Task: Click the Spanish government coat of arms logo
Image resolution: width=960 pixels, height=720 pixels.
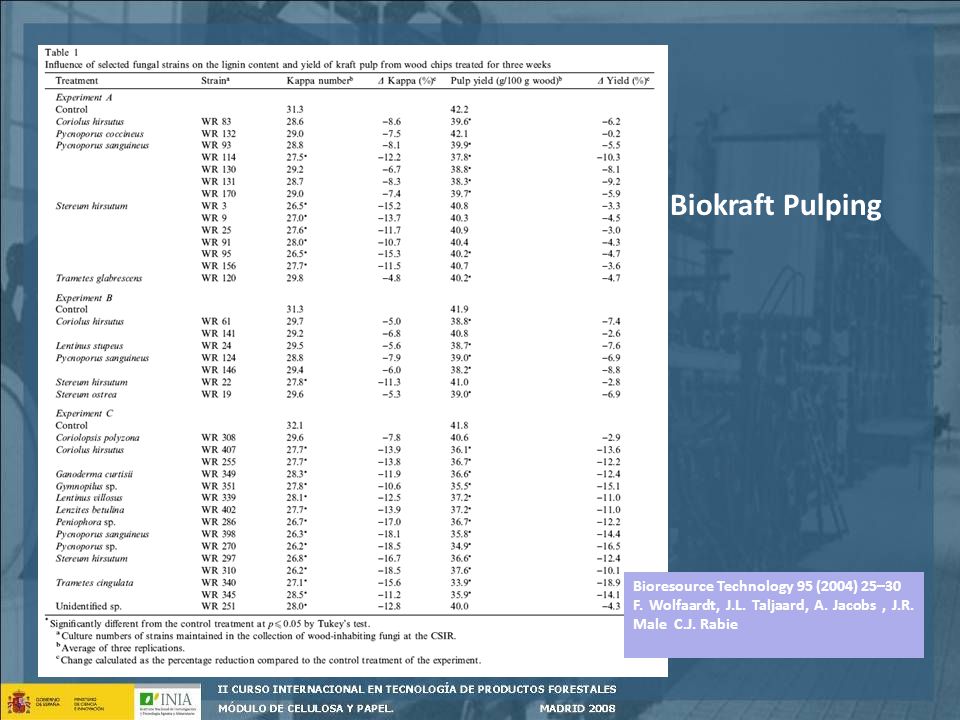Action: [x=19, y=703]
